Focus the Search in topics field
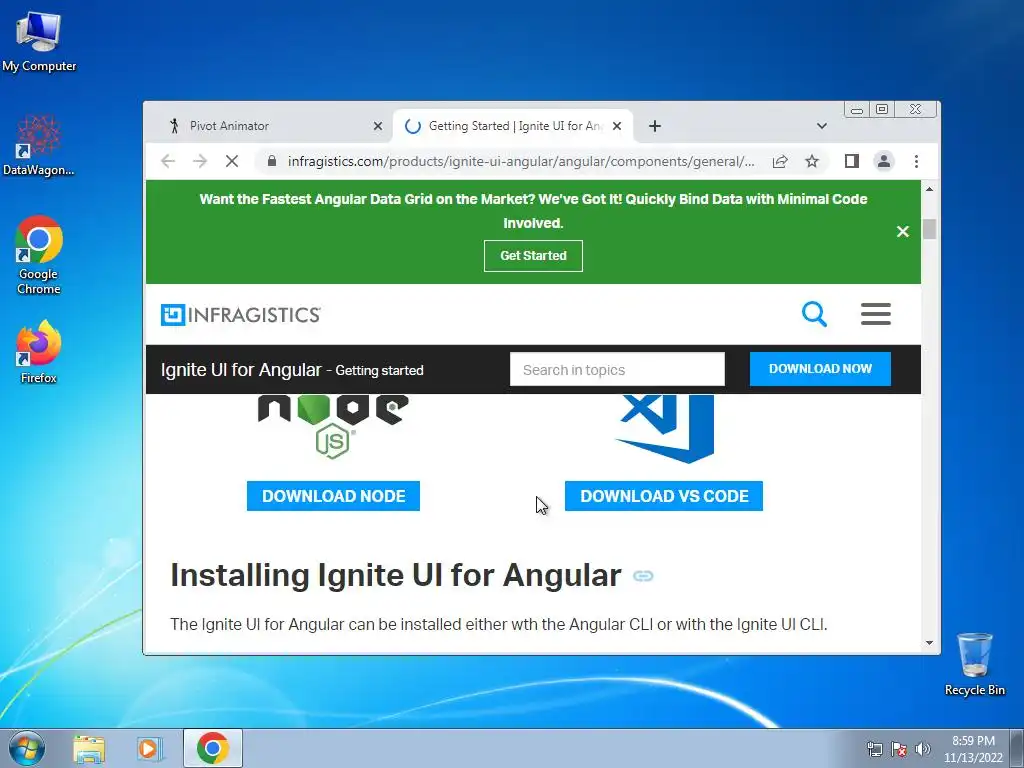 pyautogui.click(x=617, y=370)
